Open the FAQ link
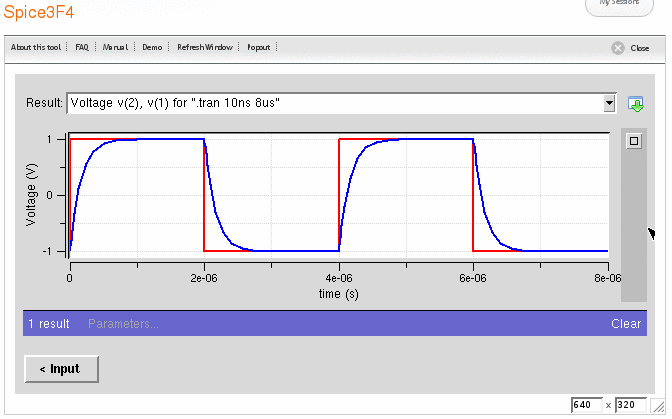Screen dimensions: 672x419 (82, 47)
